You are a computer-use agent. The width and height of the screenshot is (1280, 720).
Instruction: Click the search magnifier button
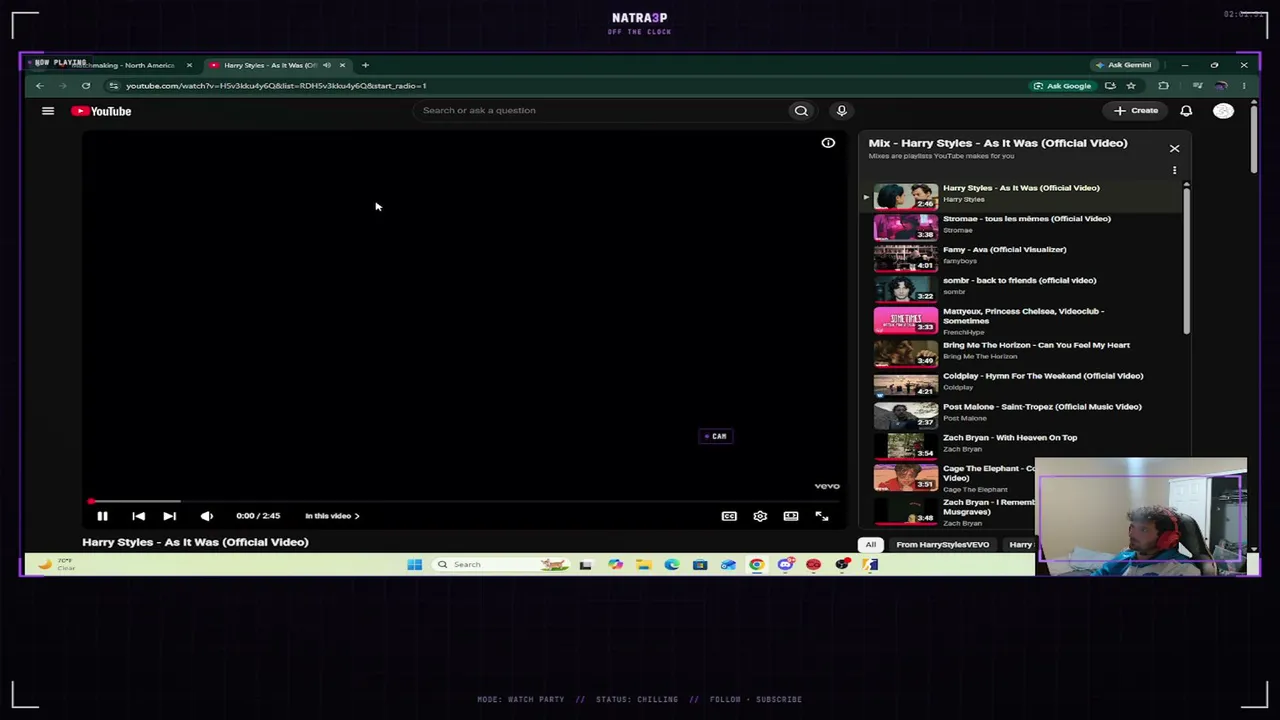(801, 111)
